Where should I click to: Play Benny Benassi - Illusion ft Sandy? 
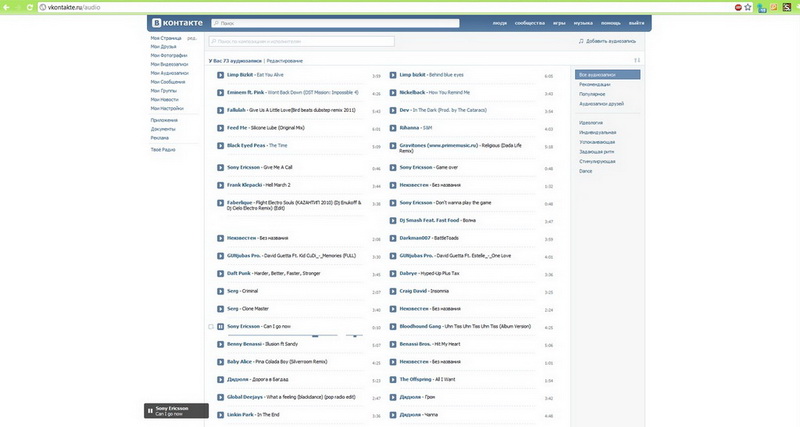pyautogui.click(x=220, y=344)
